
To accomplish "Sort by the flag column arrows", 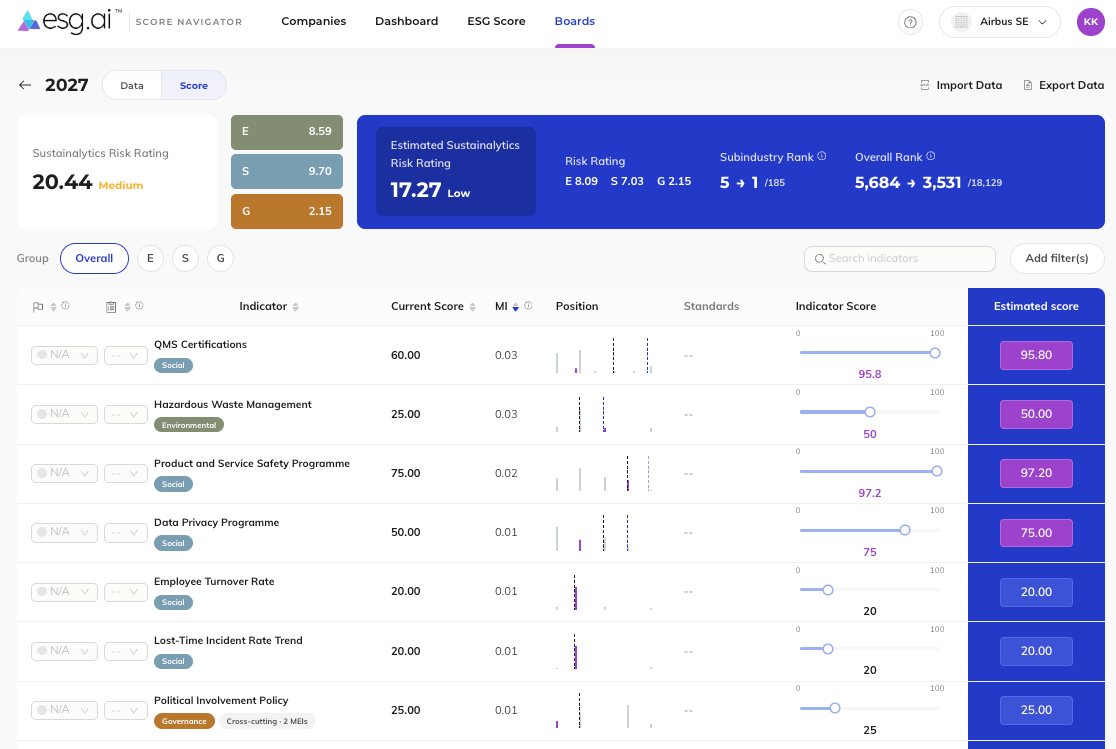I will click(53, 307).
